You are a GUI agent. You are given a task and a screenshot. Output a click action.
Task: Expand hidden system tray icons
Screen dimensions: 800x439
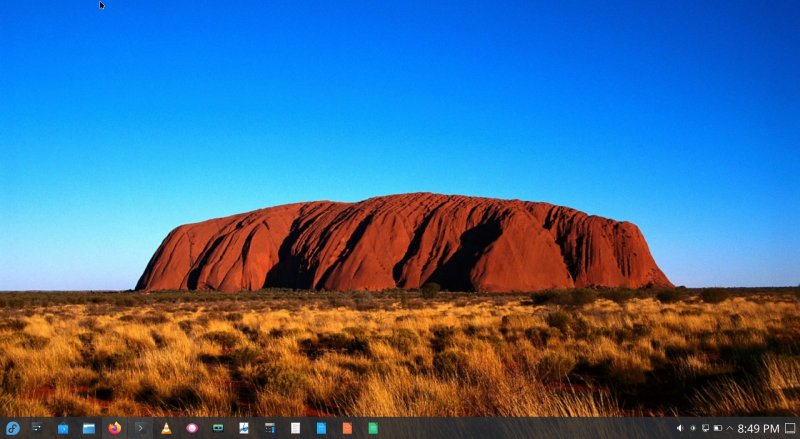[x=730, y=428]
